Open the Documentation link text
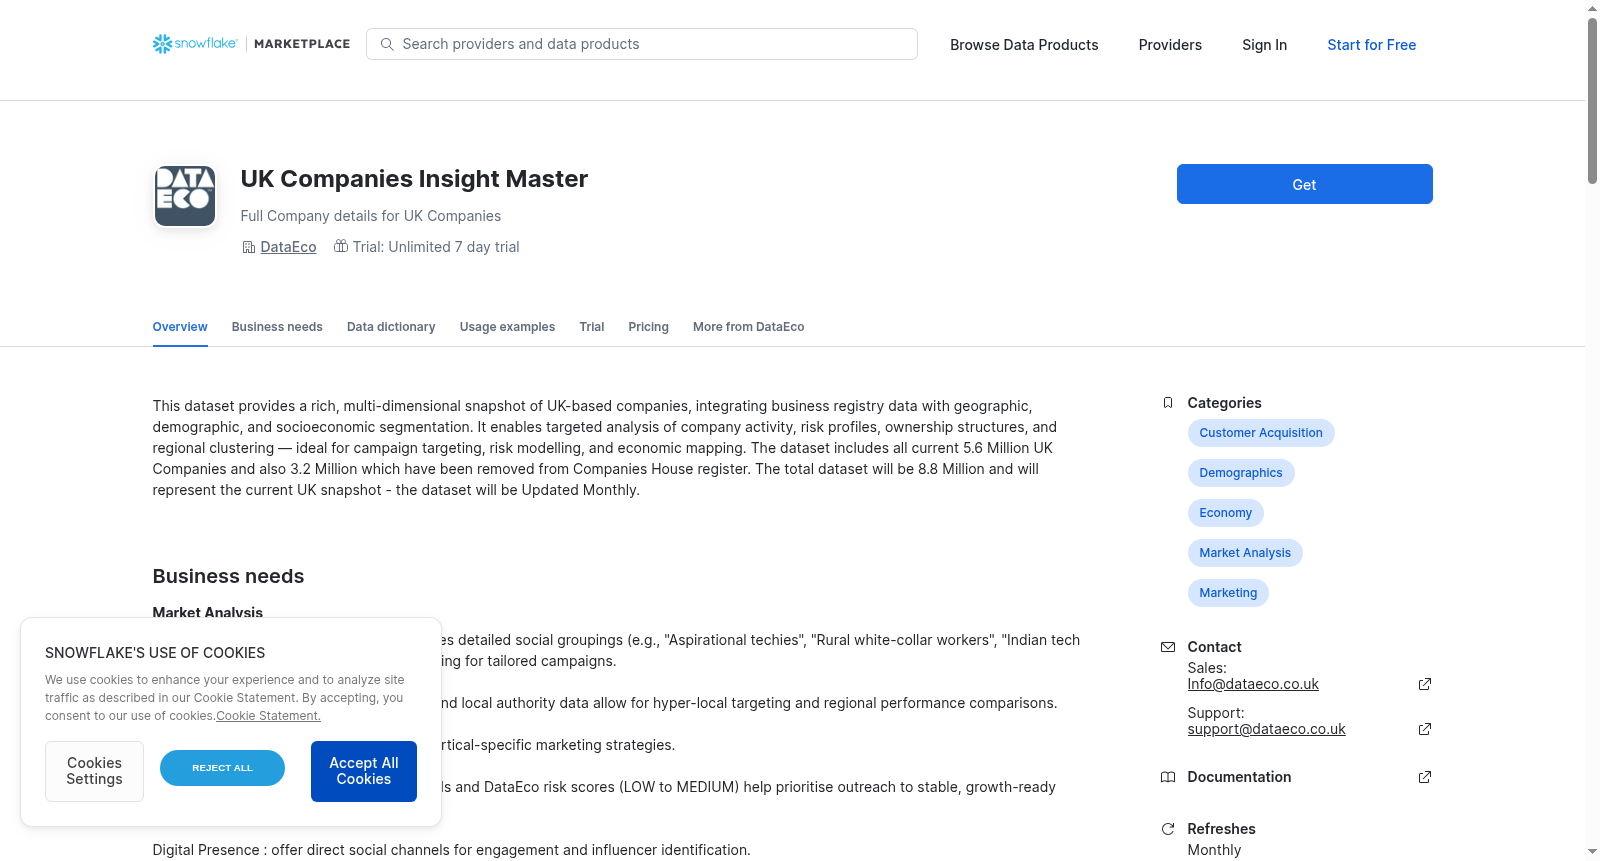Image resolution: width=1600 pixels, height=861 pixels. (1239, 777)
